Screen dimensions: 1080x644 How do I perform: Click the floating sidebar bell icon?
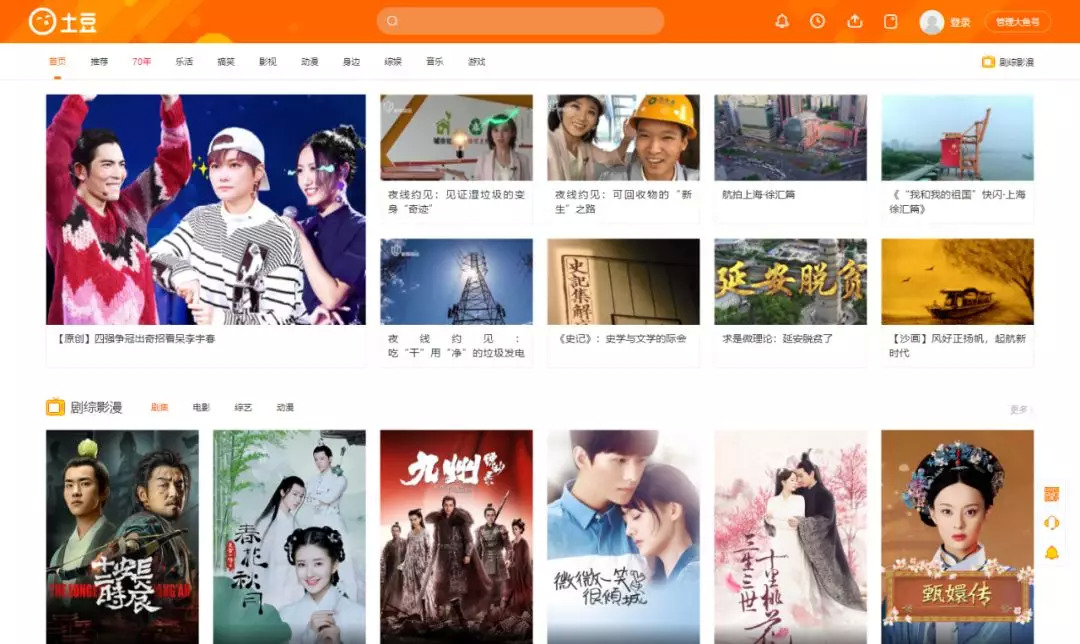point(1051,552)
